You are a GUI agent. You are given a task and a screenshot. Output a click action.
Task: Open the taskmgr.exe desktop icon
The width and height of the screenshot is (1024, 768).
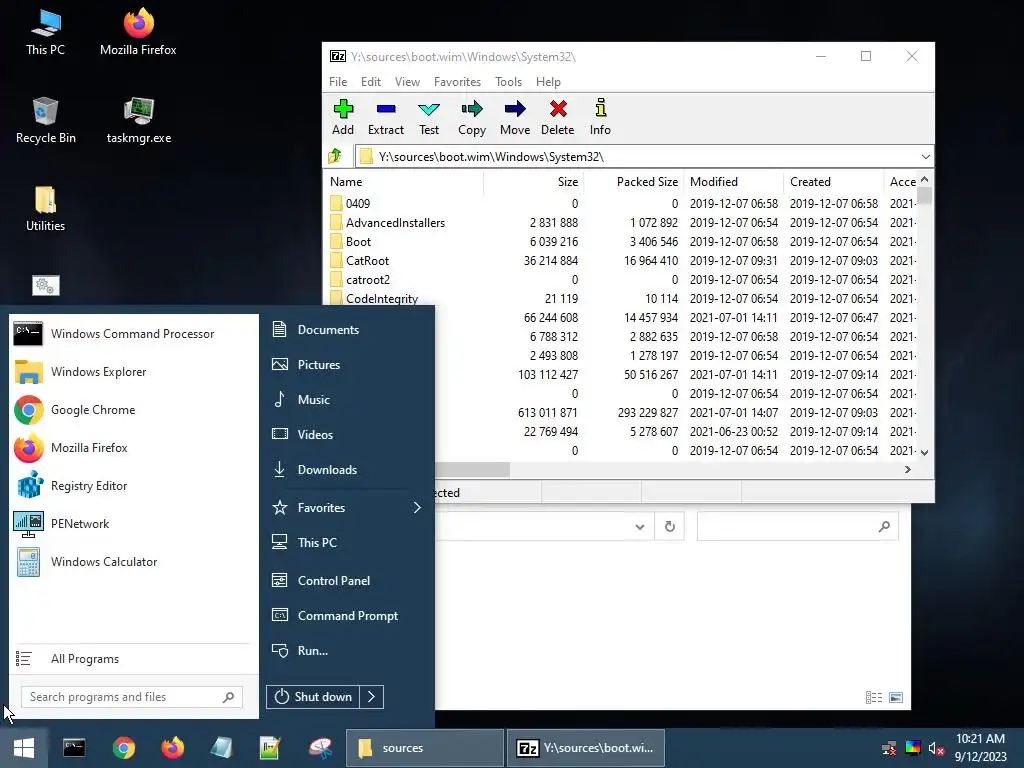[x=138, y=120]
